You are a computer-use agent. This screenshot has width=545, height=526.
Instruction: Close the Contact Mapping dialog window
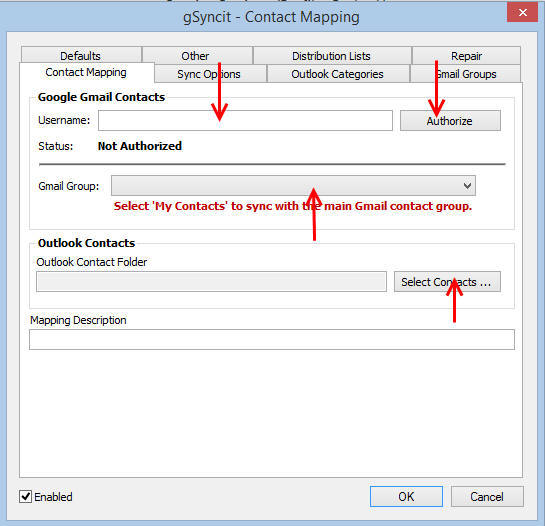tap(522, 12)
